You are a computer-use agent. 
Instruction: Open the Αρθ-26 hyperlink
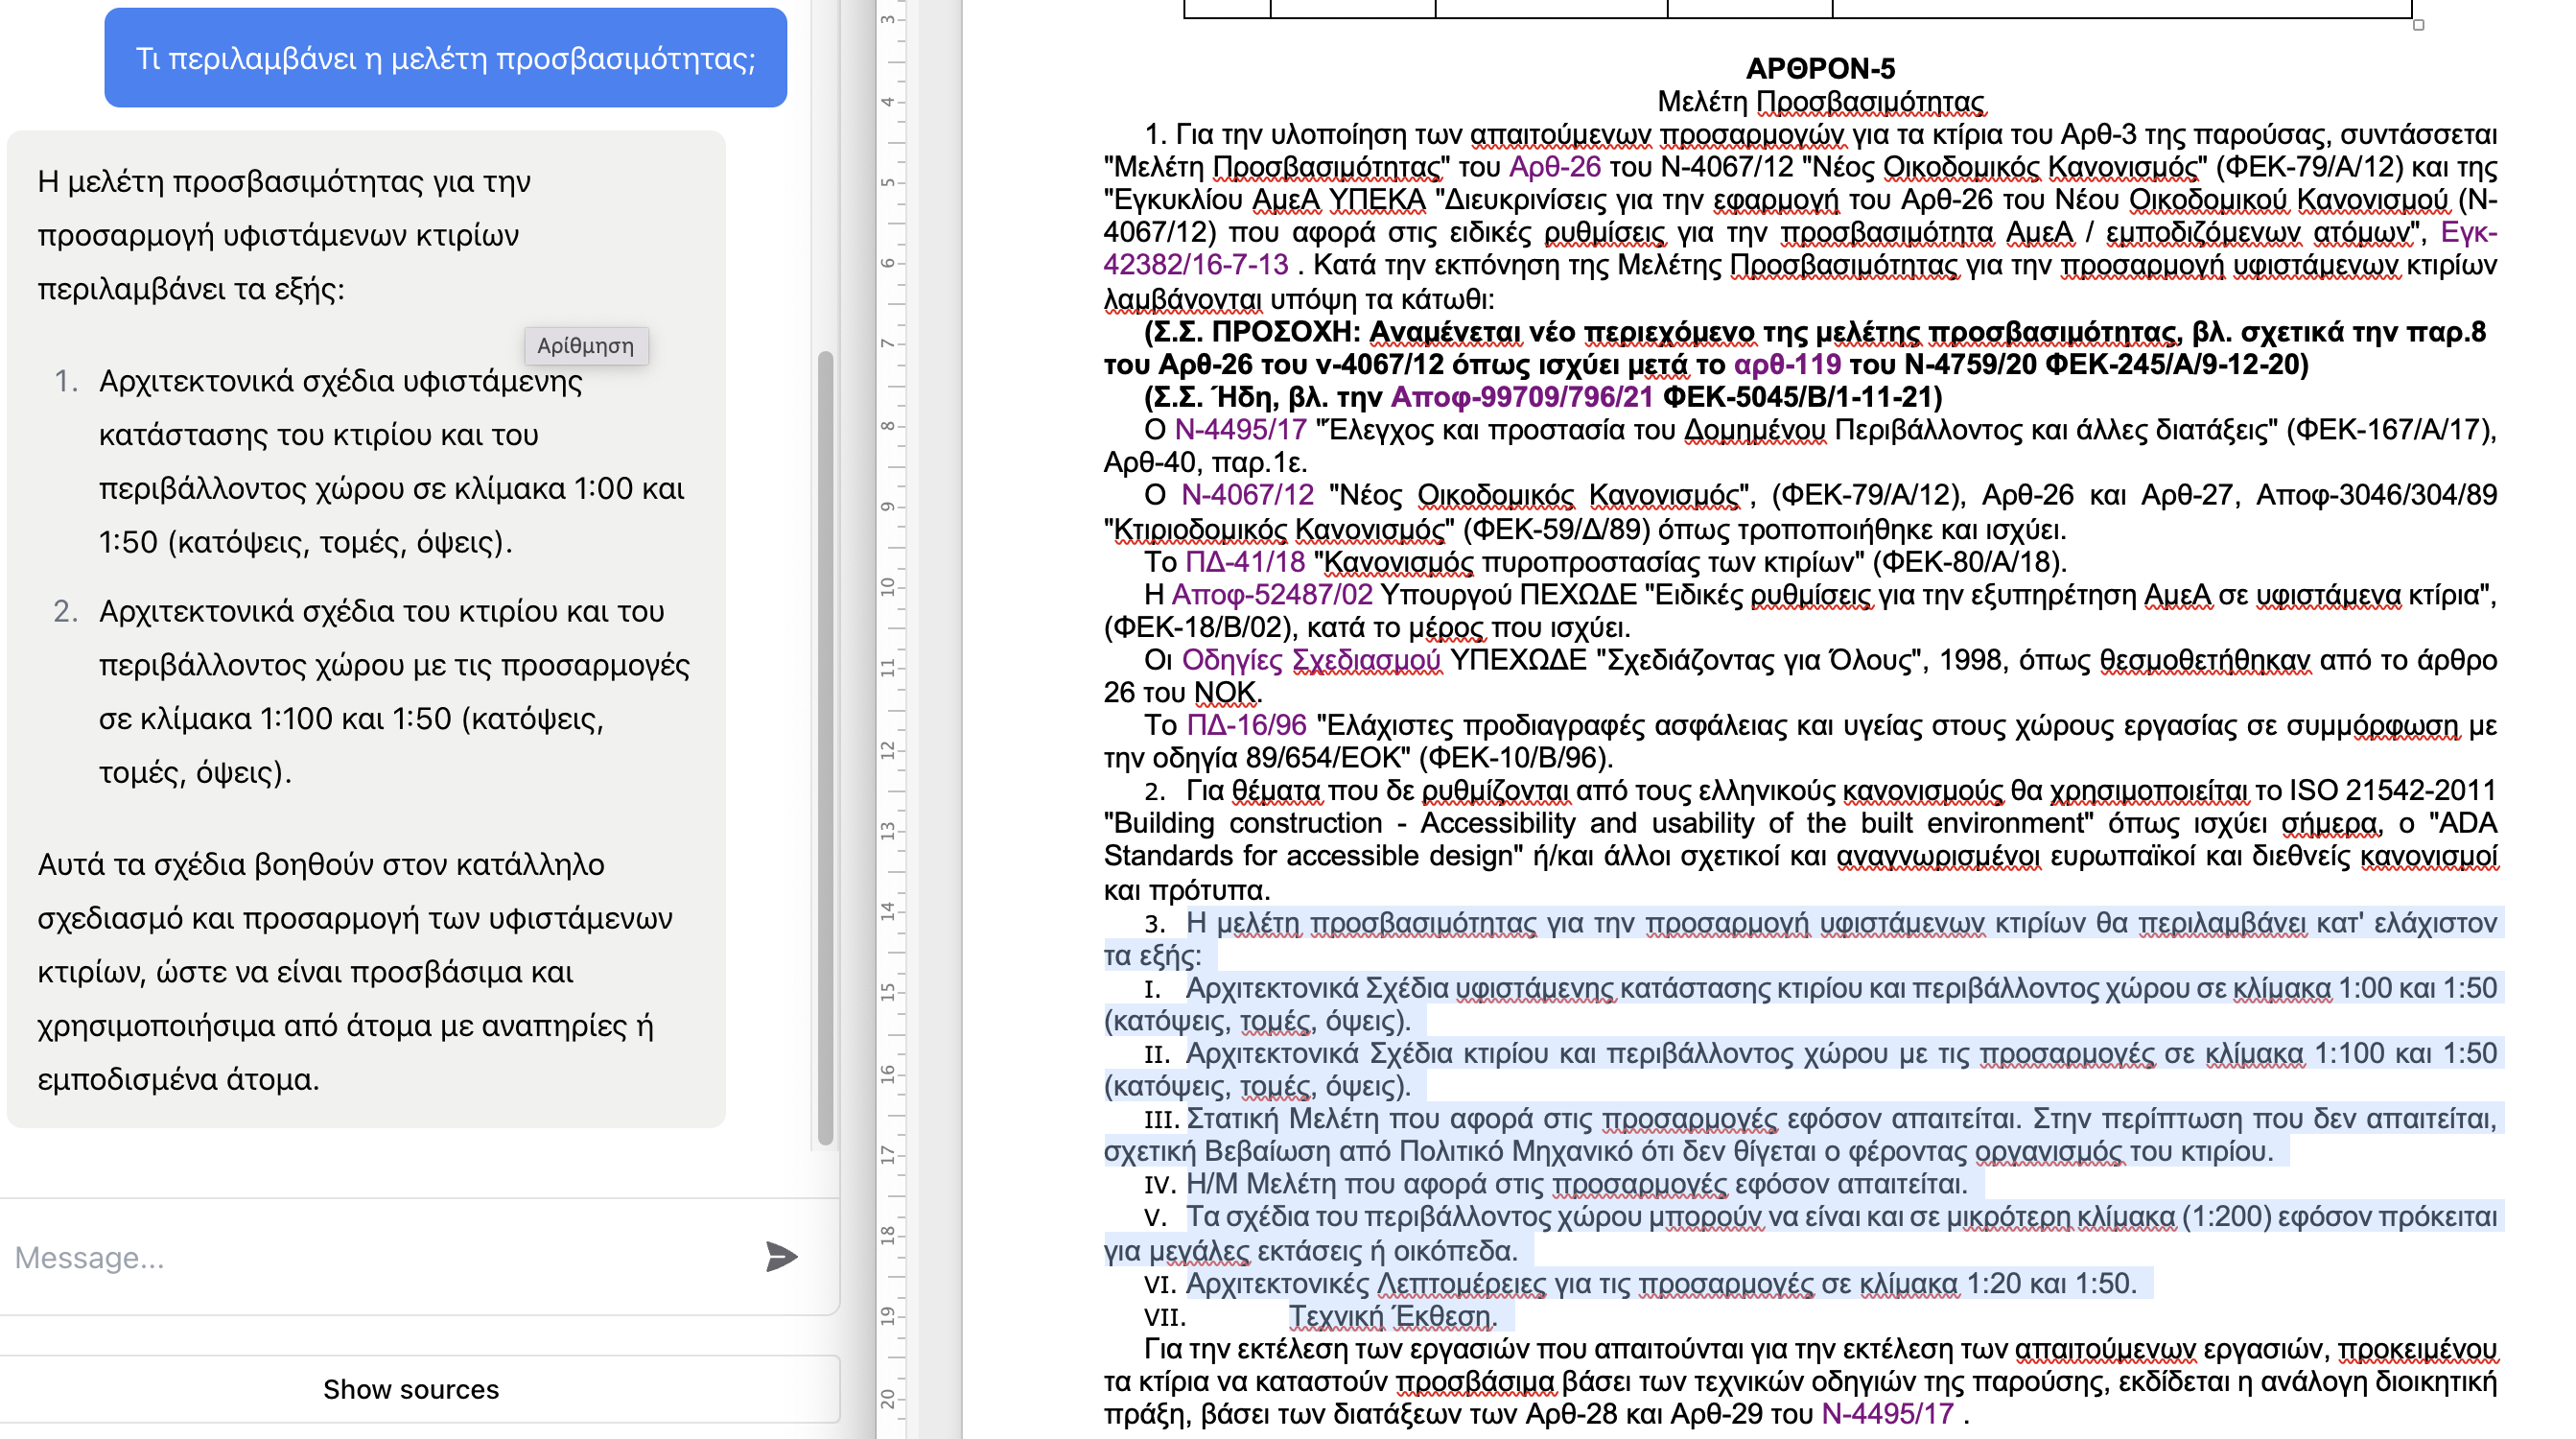point(1554,167)
